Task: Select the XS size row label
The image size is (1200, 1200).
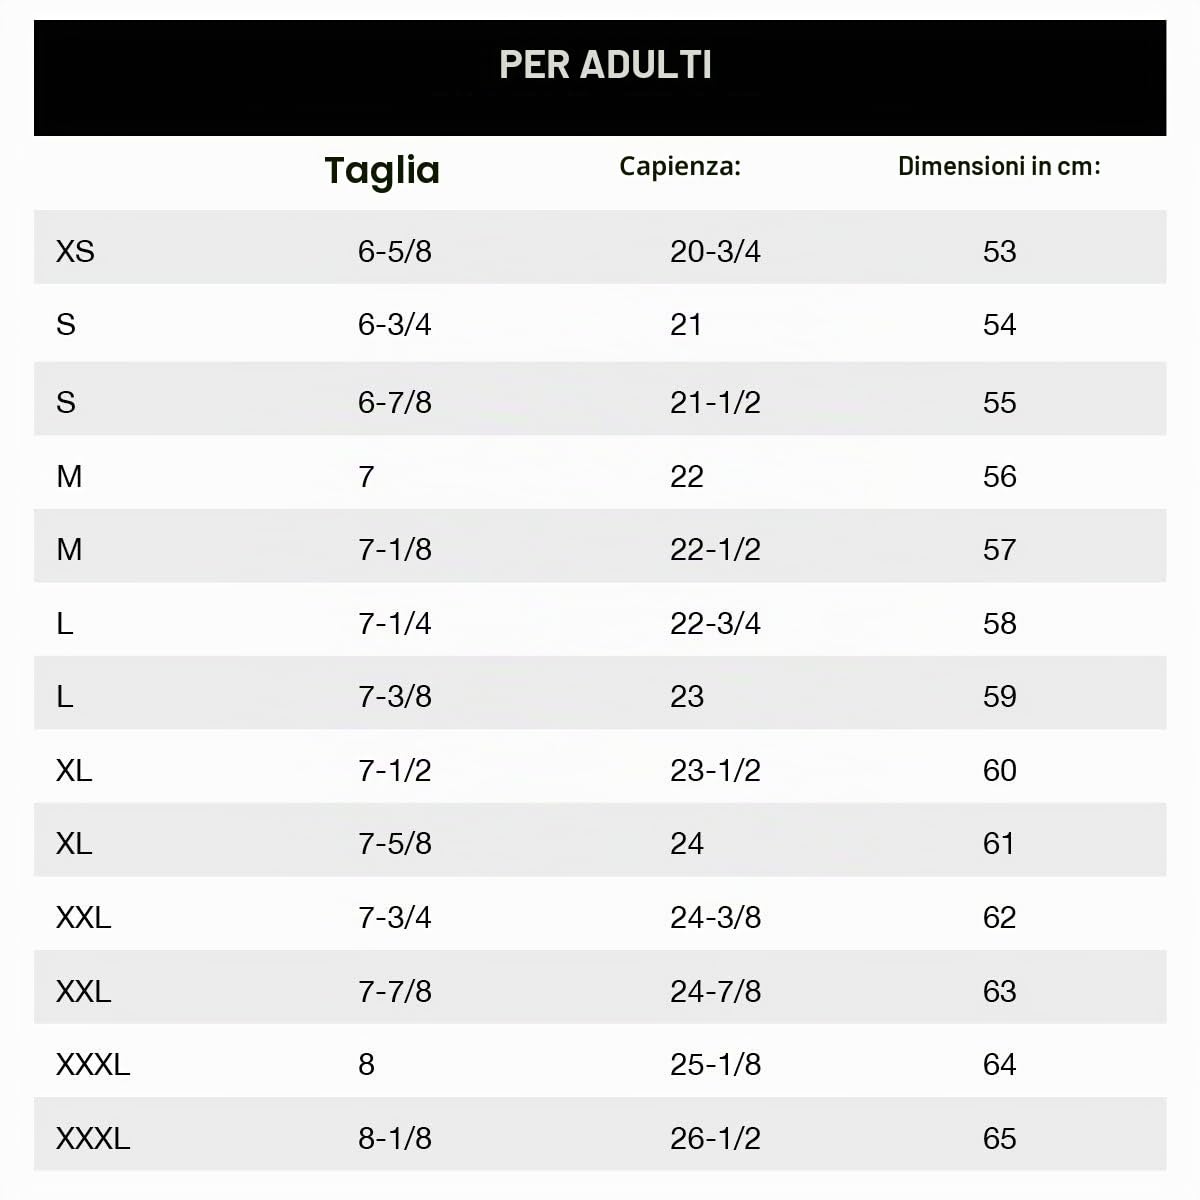Action: point(75,251)
